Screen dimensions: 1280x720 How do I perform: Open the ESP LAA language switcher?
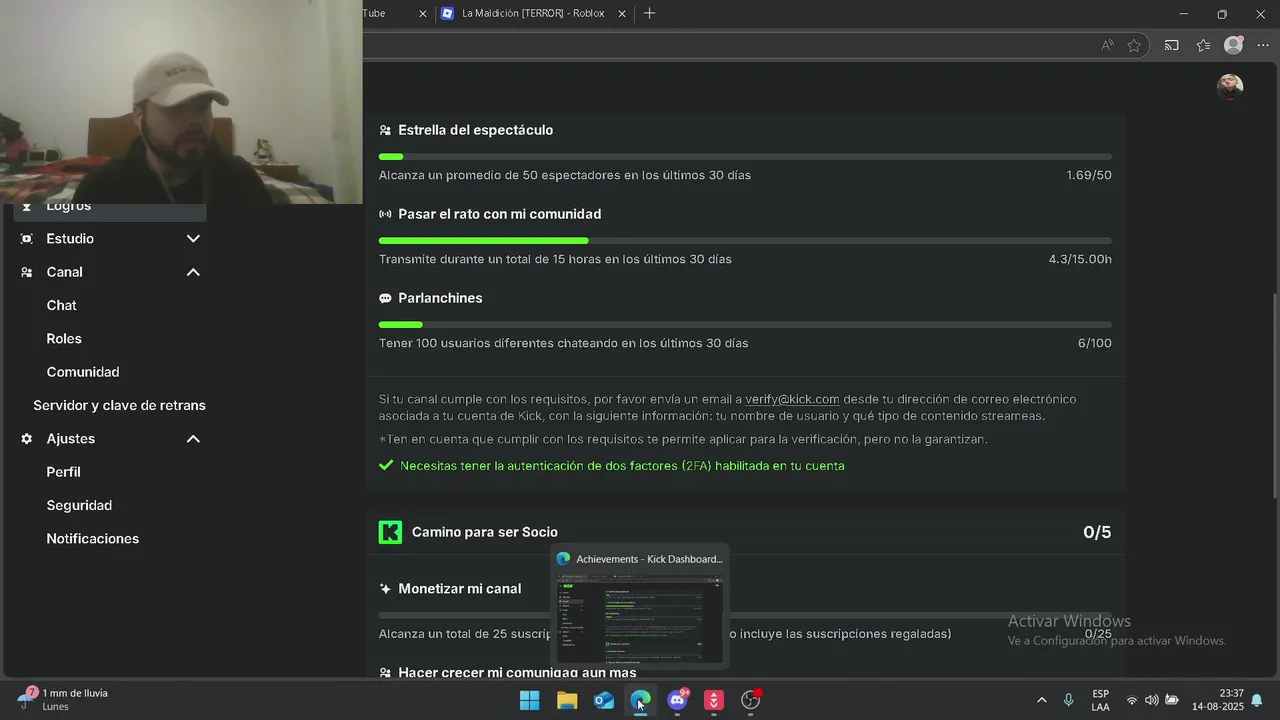[1100, 700]
